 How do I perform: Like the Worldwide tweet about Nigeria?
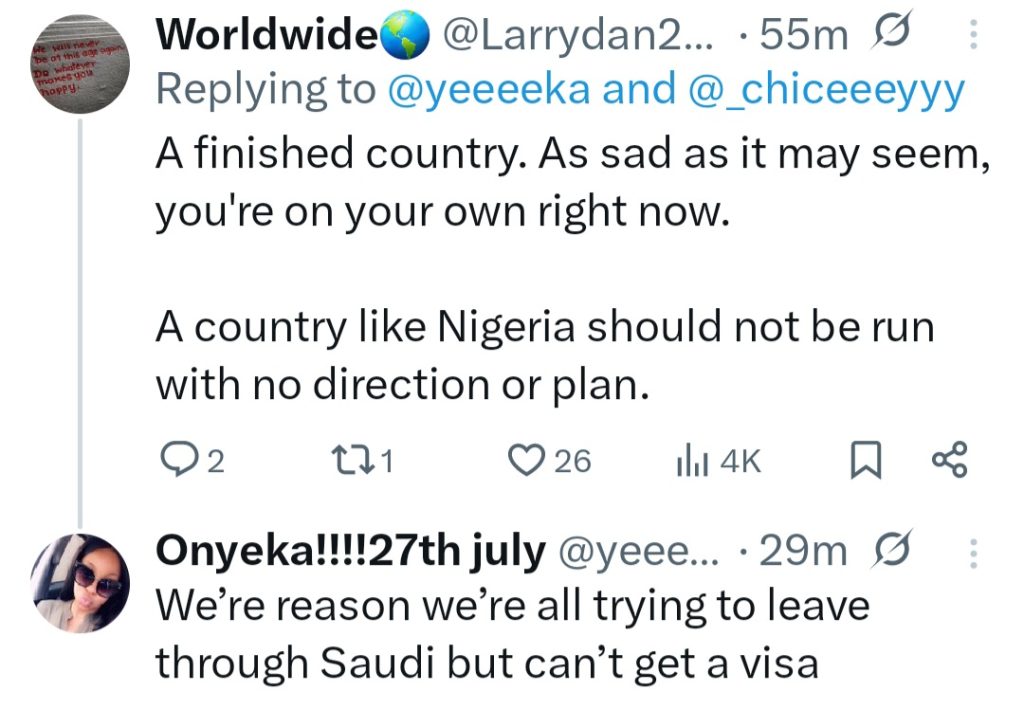click(x=524, y=460)
